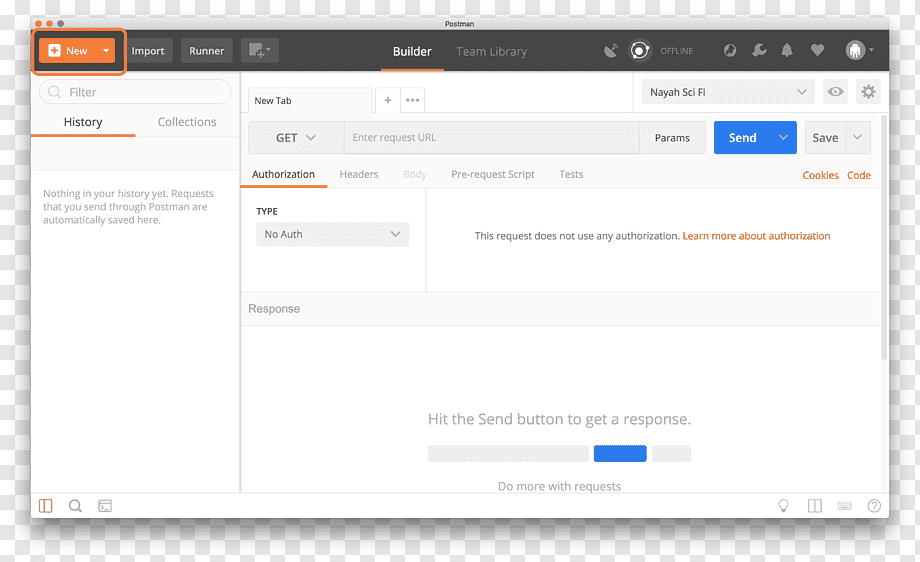
Task: Select the Collections tab in sidebar
Action: click(x=187, y=122)
